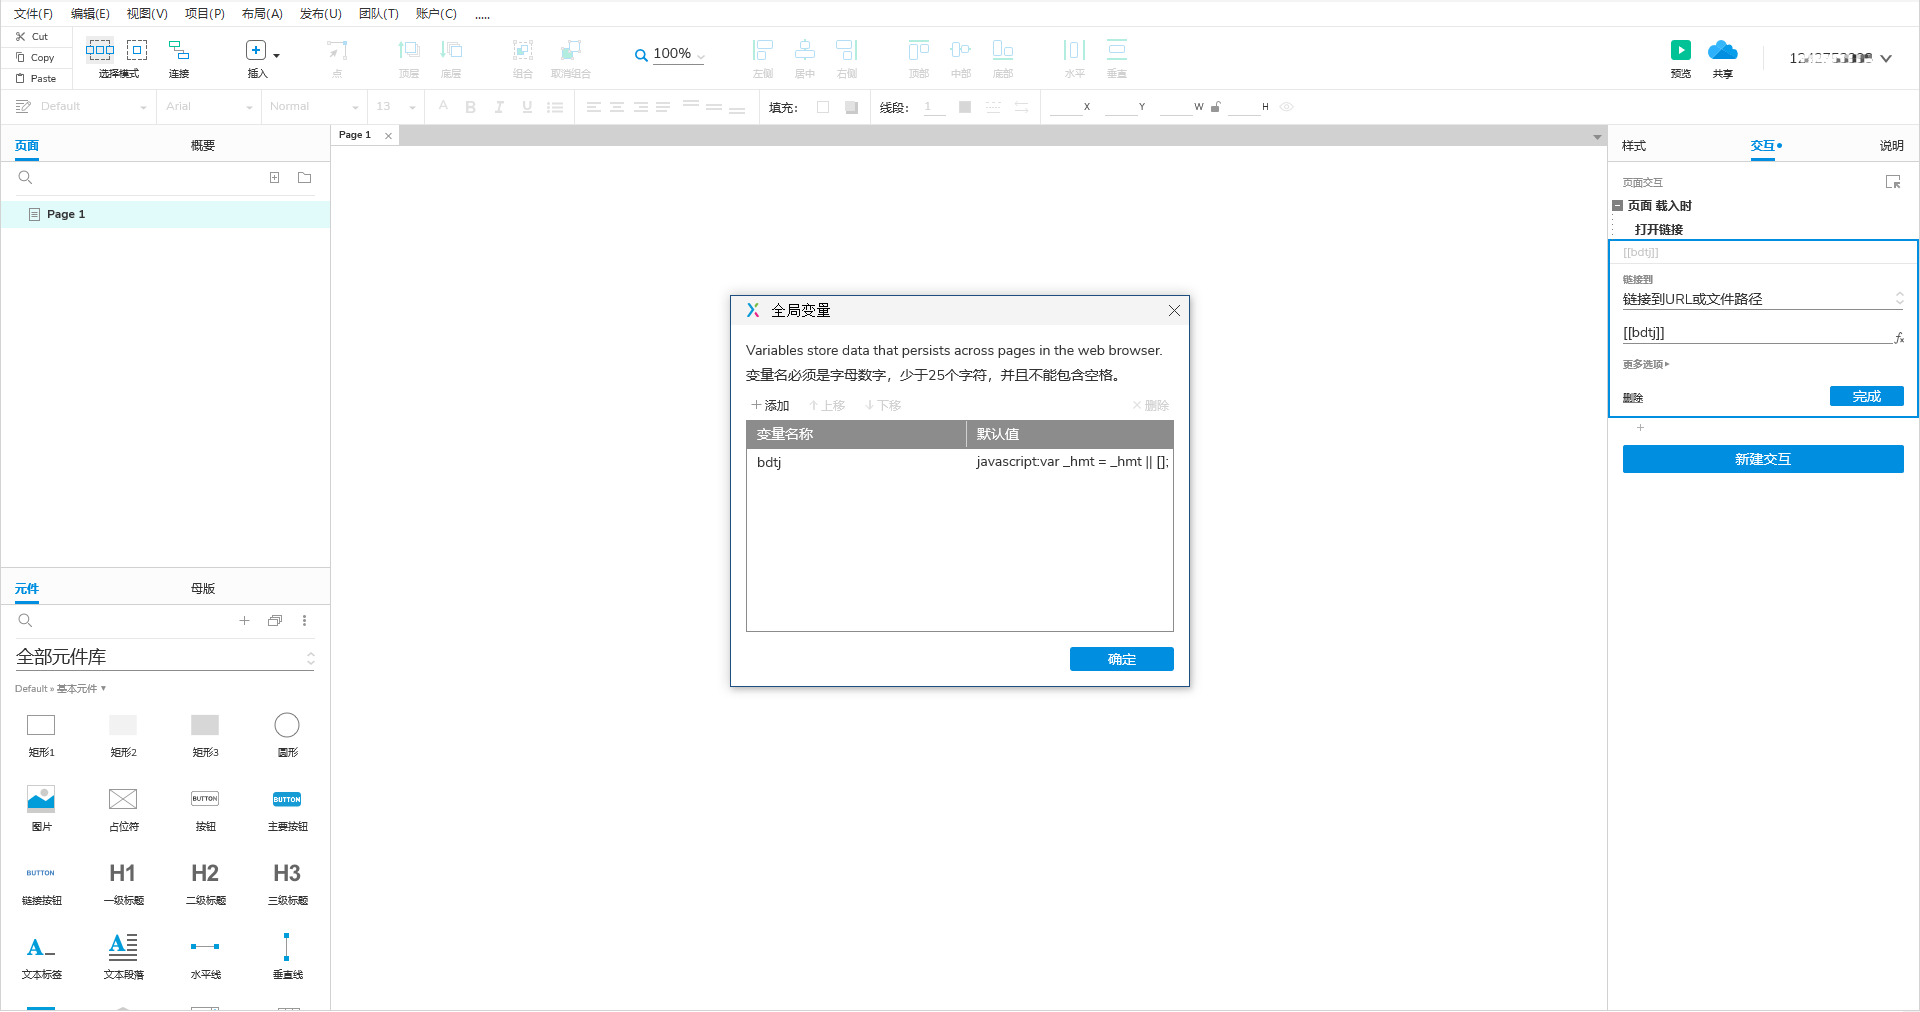Click the fill color swatch
The height and width of the screenshot is (1012, 1920).
[823, 107]
